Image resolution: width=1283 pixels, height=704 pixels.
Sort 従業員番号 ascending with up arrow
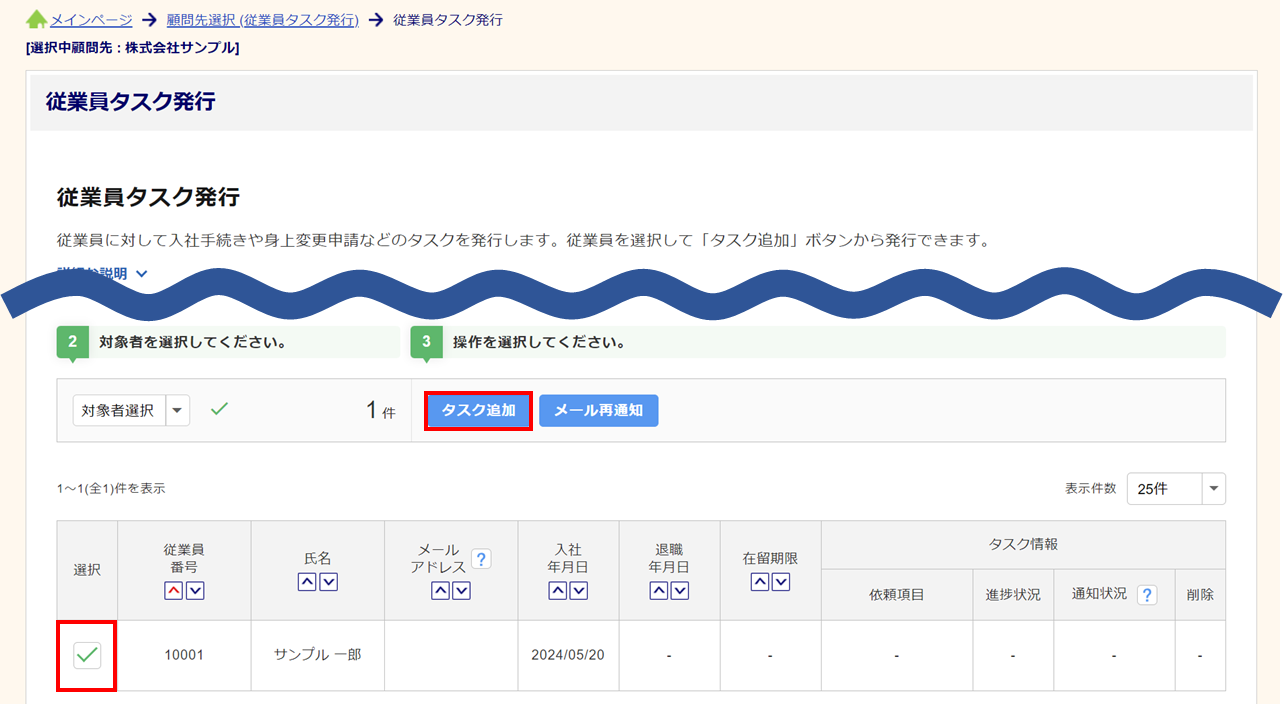point(173,591)
